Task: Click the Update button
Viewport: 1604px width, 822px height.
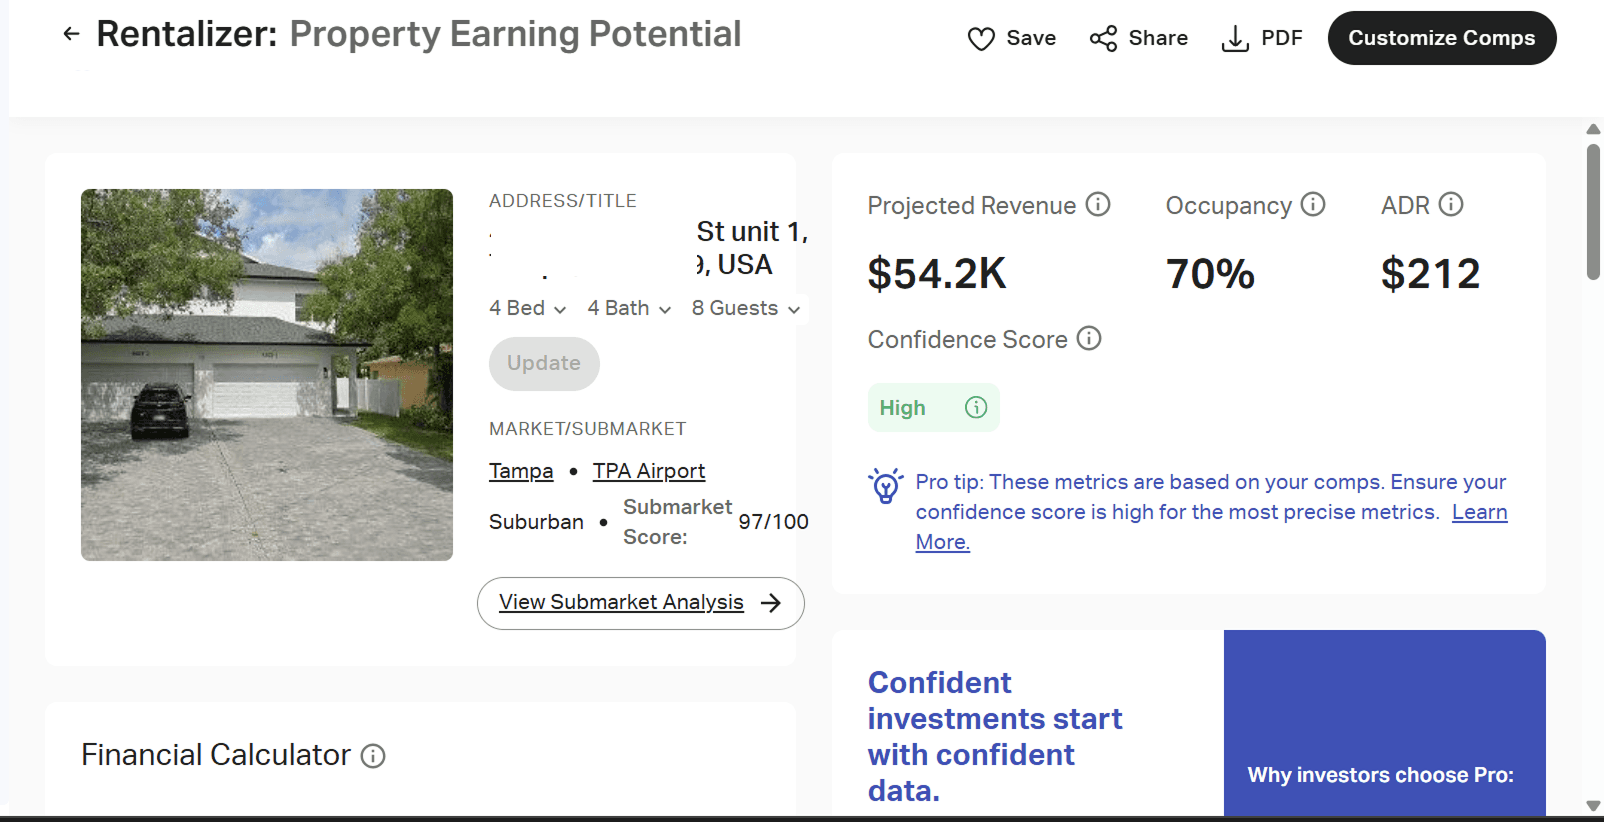Action: [x=544, y=363]
